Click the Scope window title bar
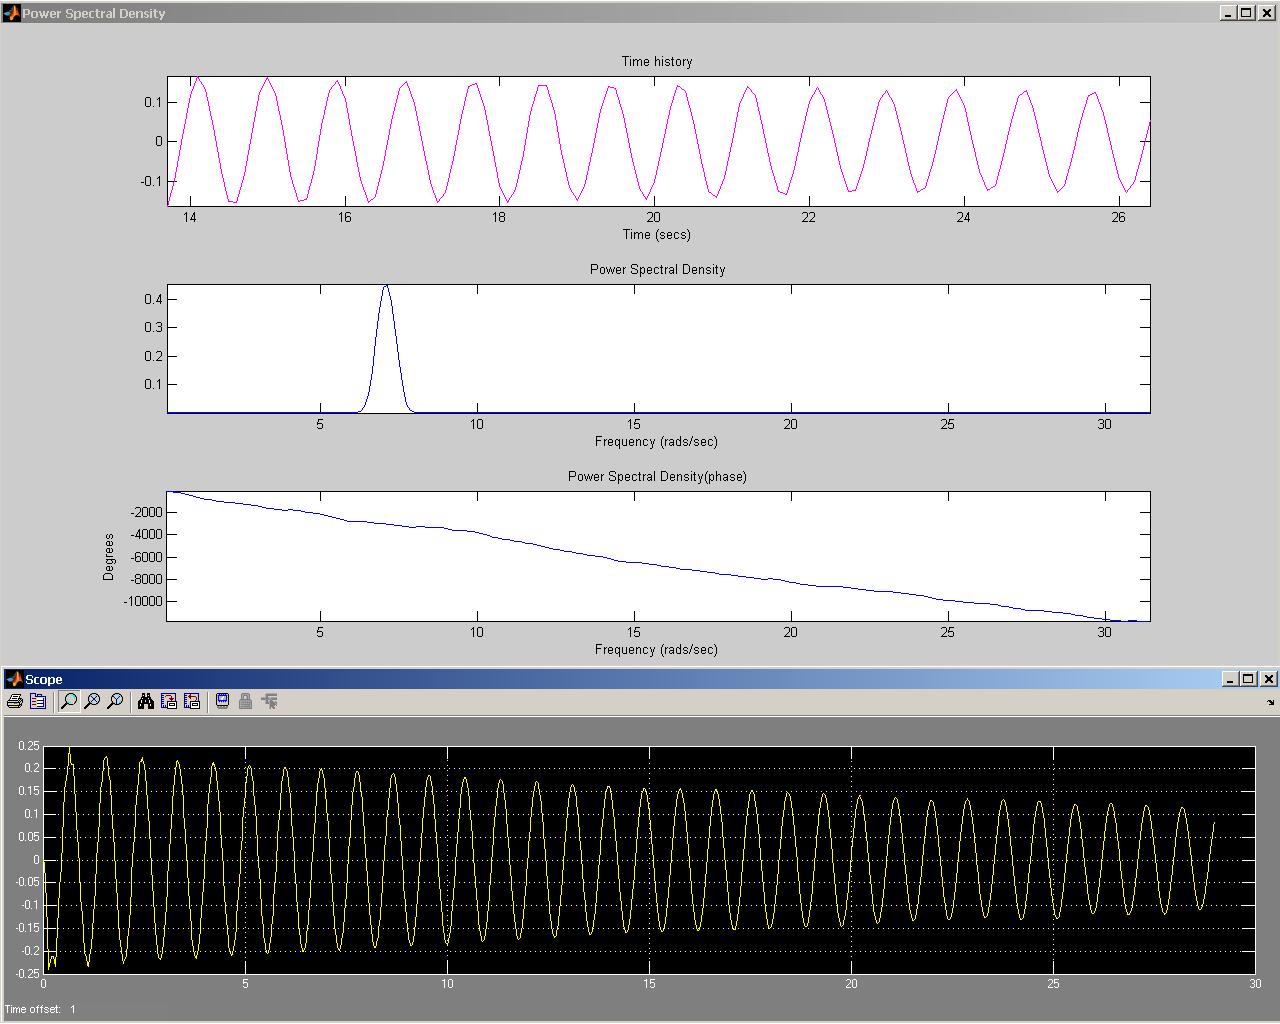This screenshot has width=1280, height=1024. [600, 679]
